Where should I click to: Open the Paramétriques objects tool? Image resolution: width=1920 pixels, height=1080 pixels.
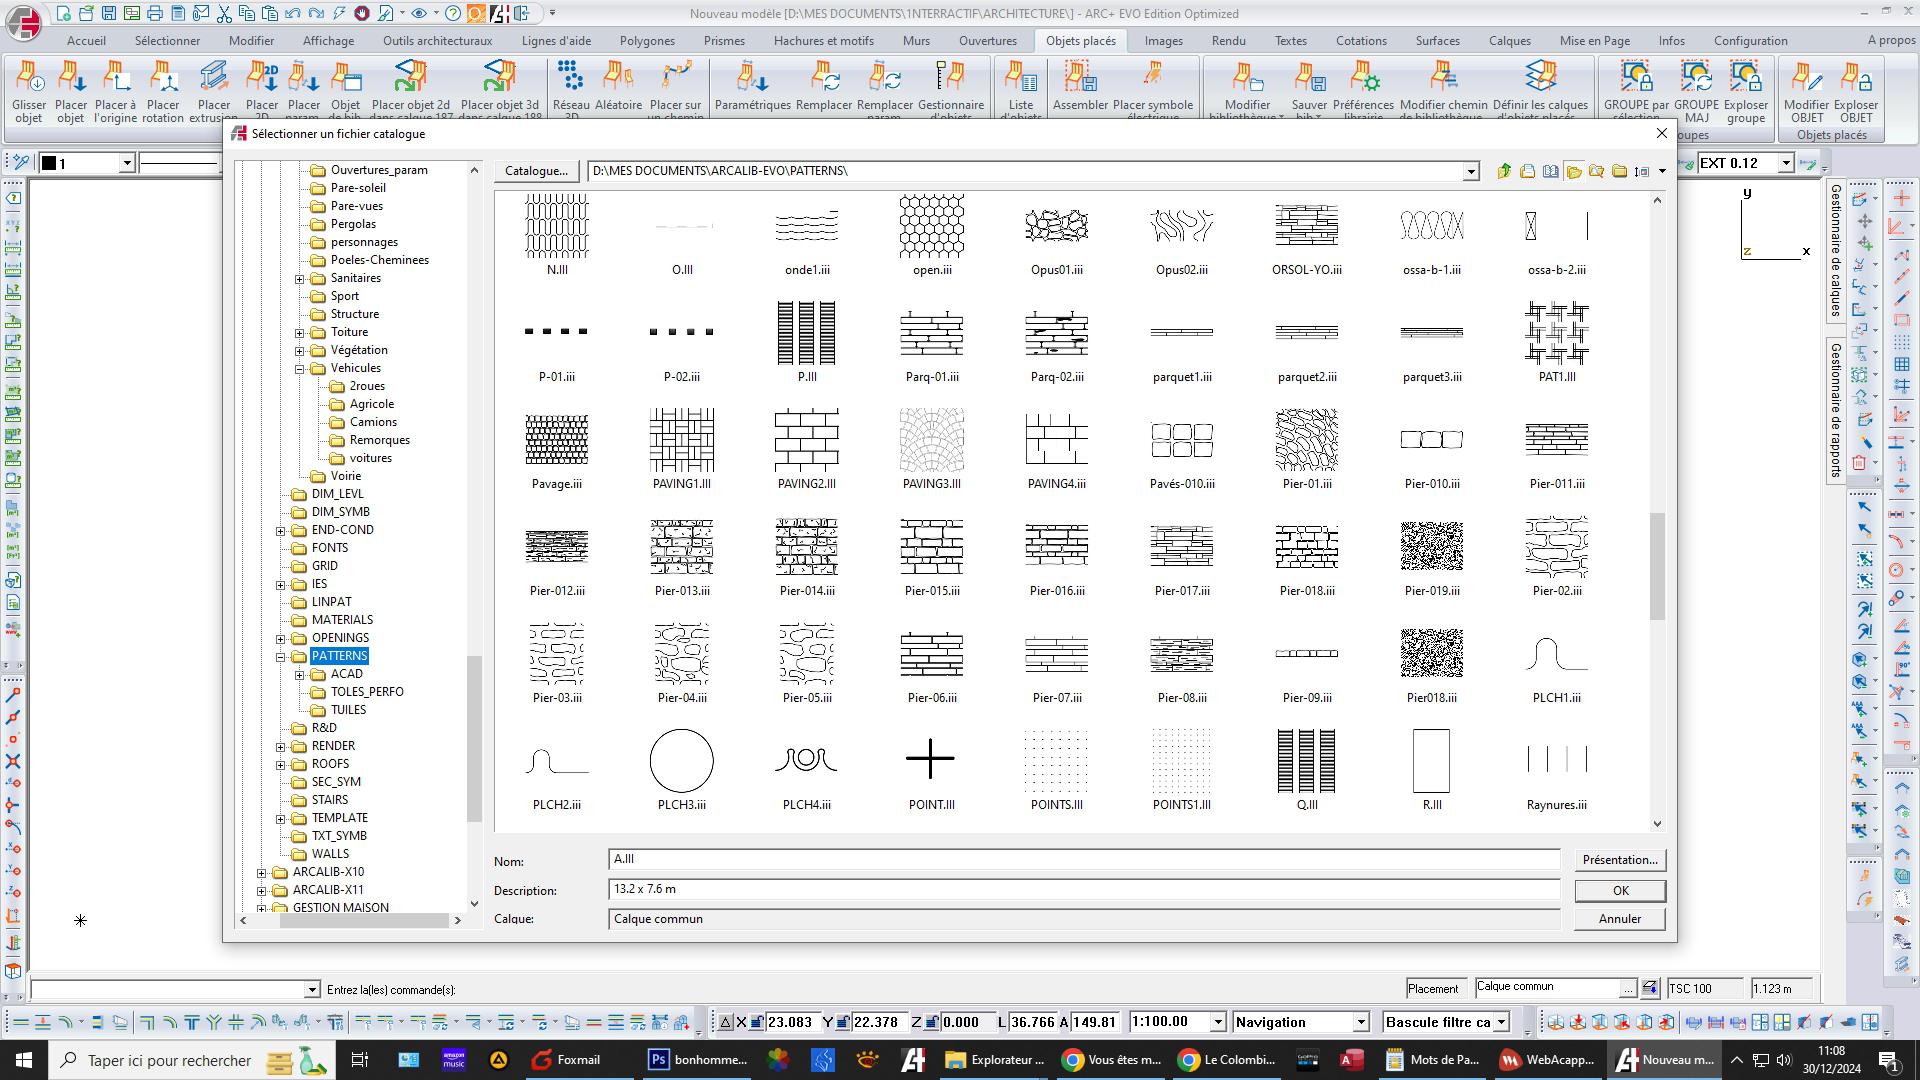752,90
